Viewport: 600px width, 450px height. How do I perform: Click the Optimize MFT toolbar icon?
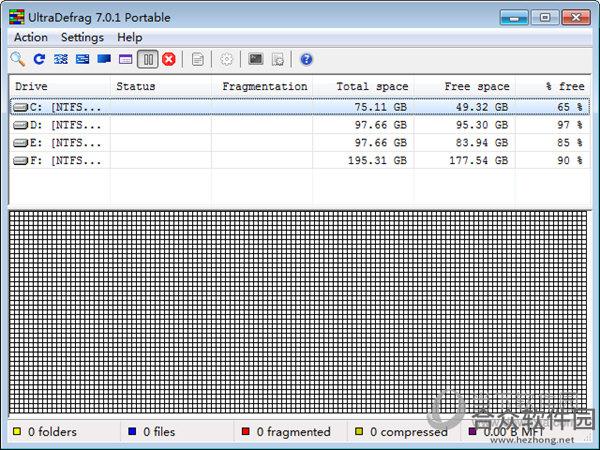coord(126,59)
